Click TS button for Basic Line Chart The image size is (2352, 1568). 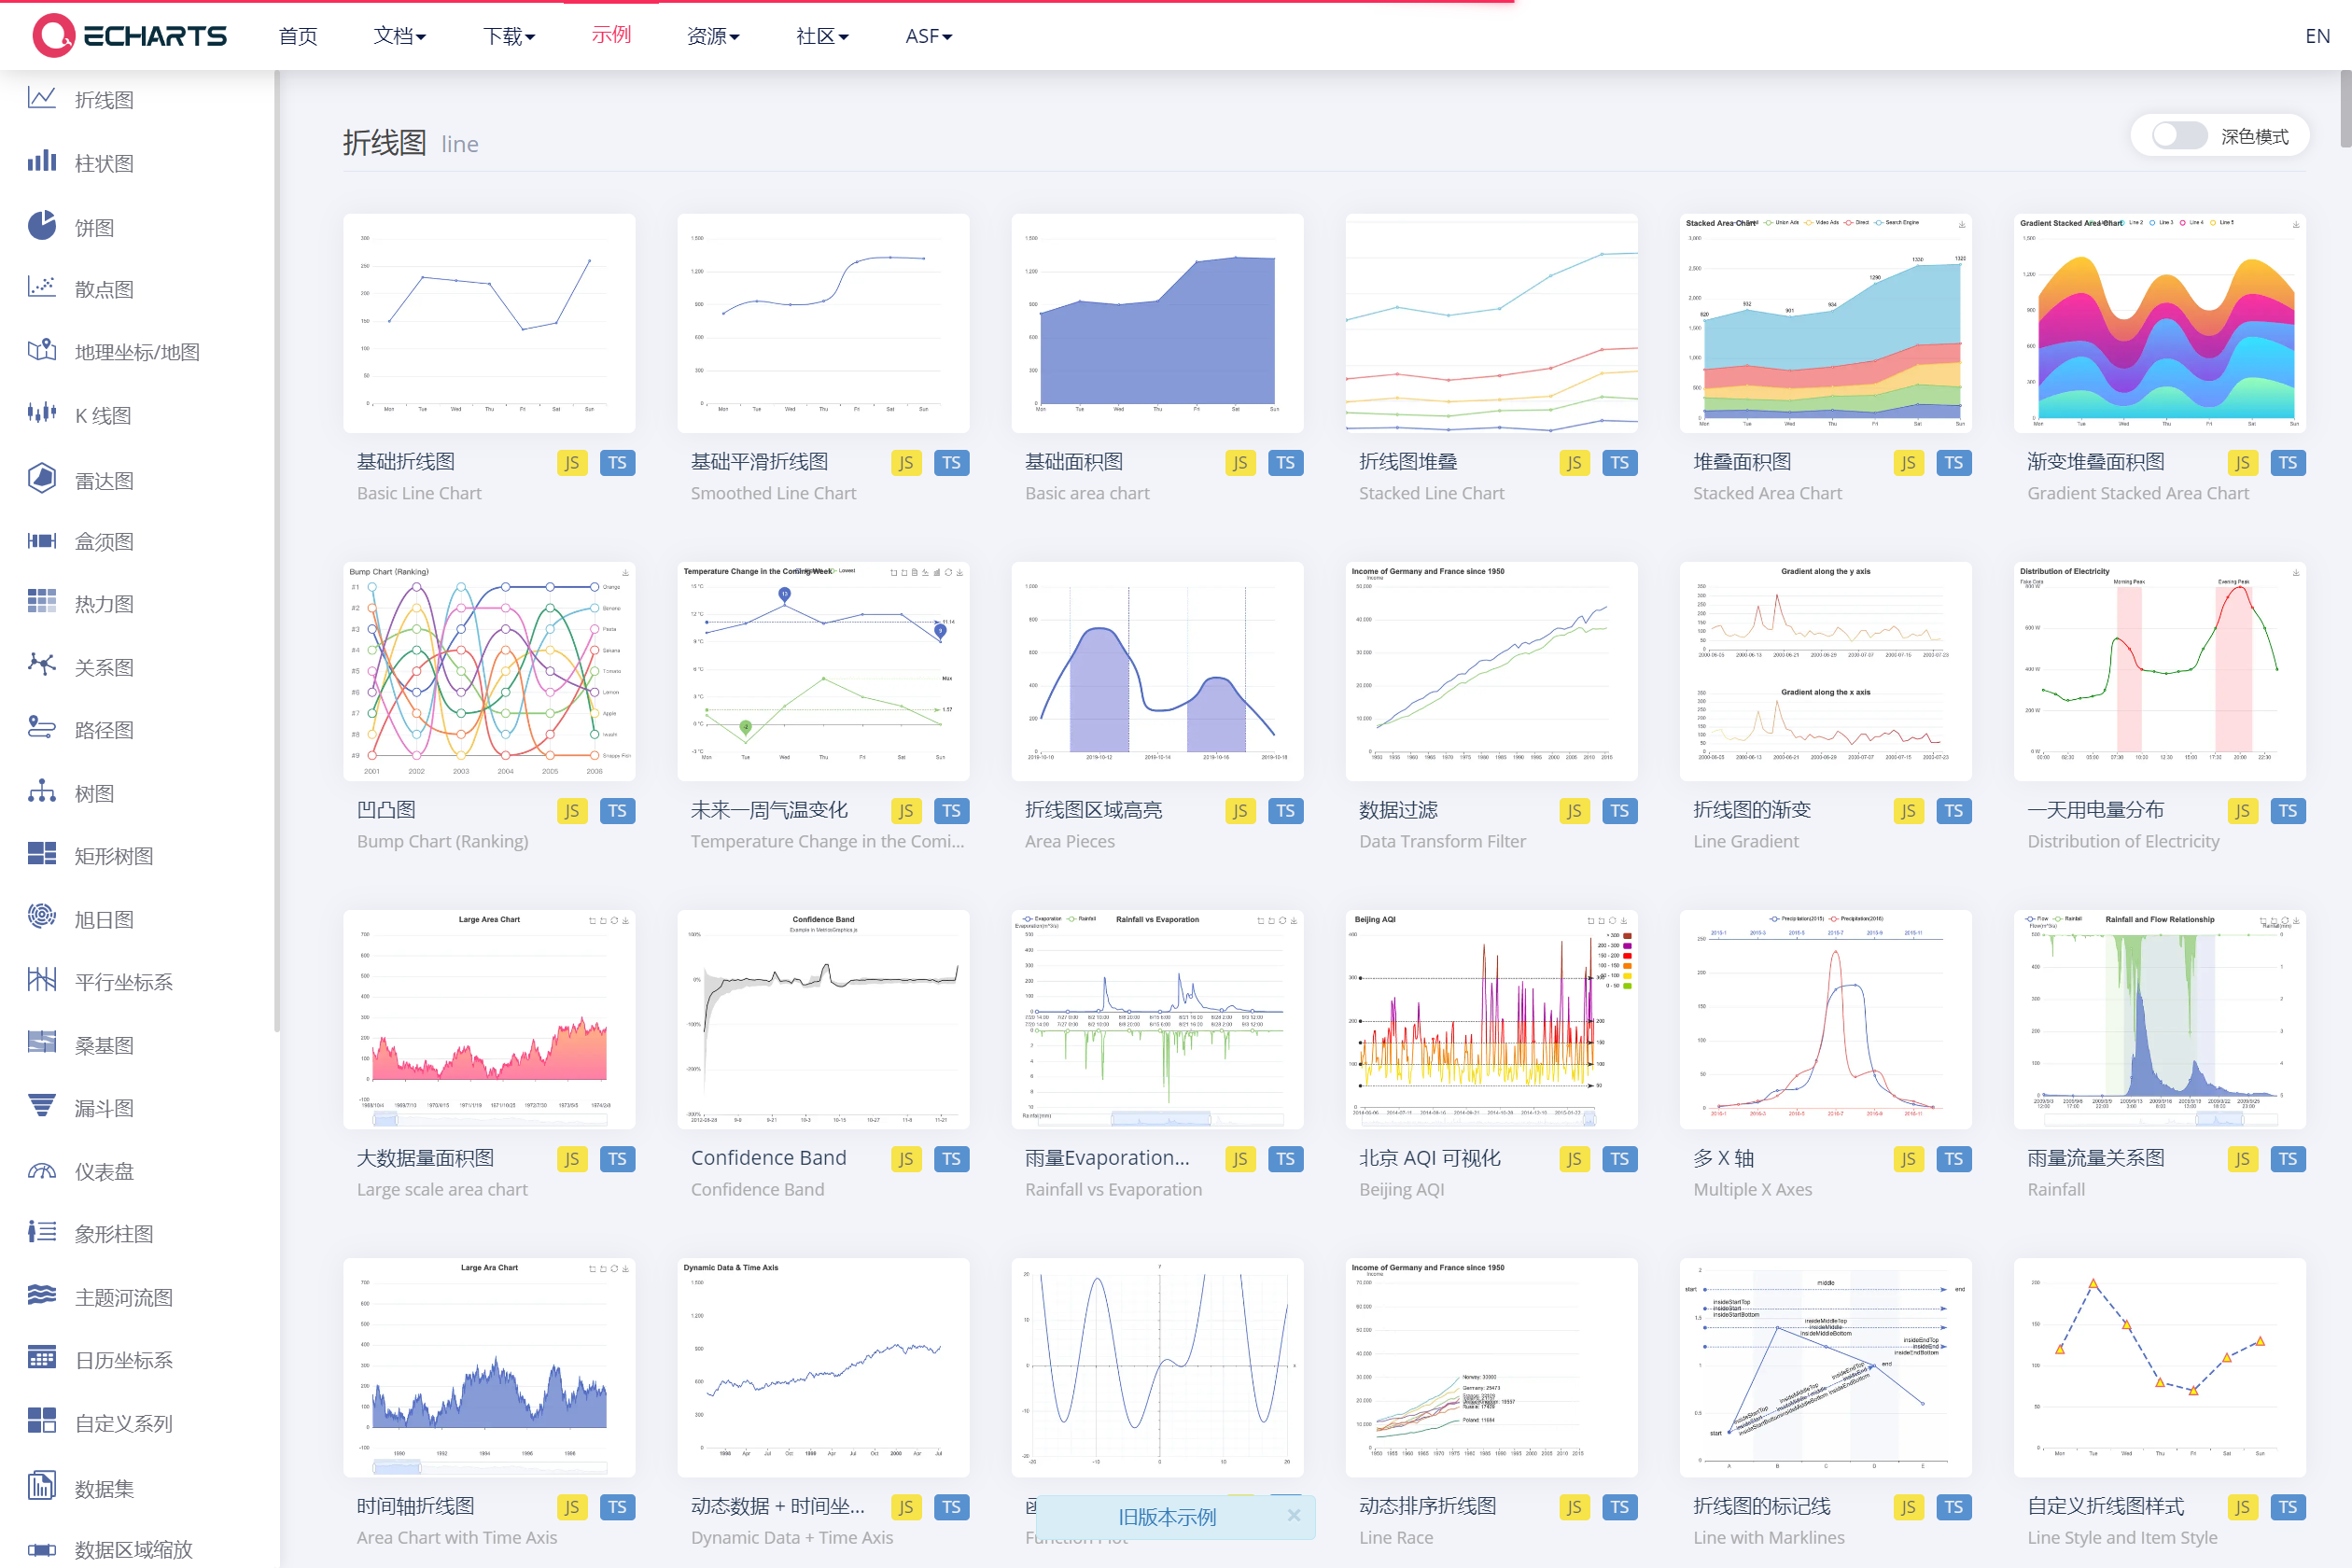617,463
